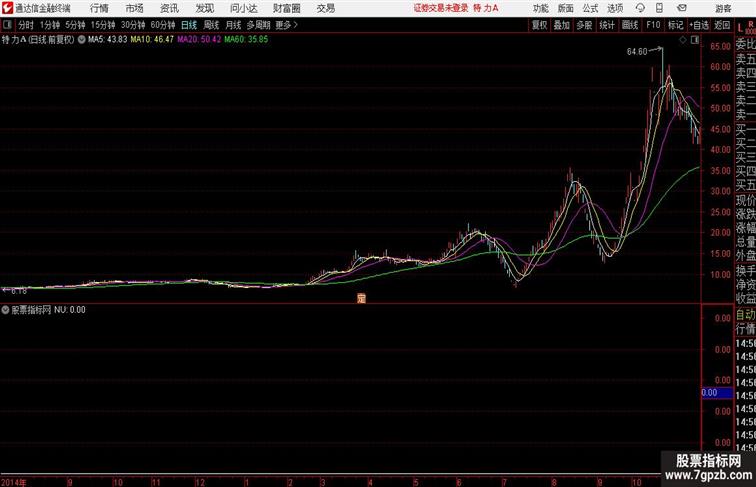756x487 pixels.
Task: Open the 选项 menu
Action: pos(615,9)
